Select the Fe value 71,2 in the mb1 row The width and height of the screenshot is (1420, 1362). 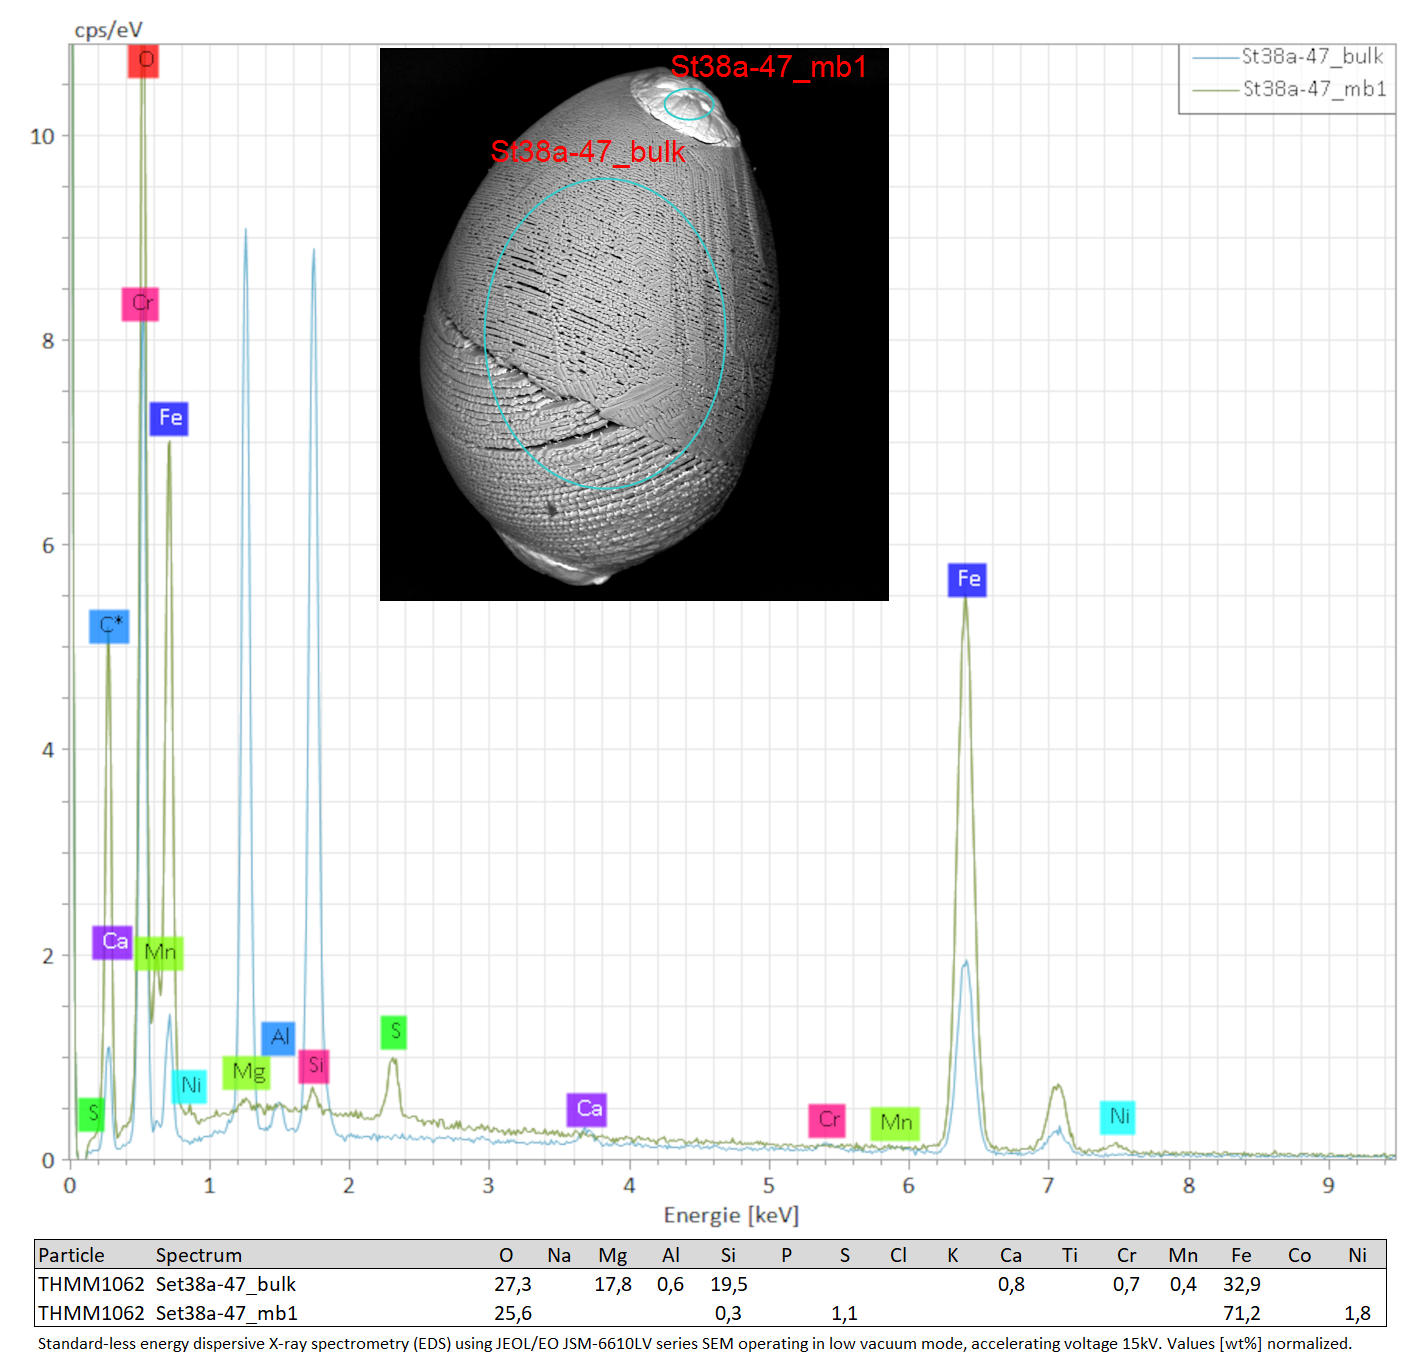pos(1242,1313)
